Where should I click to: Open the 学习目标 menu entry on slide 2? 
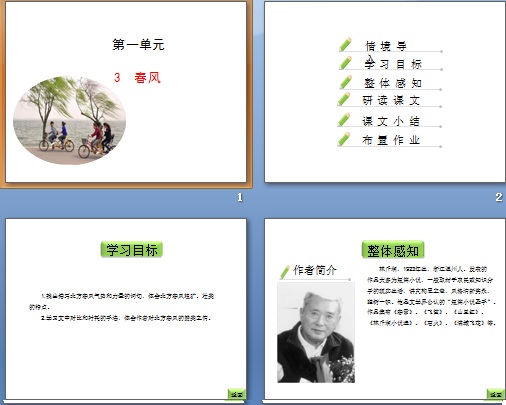click(x=393, y=64)
